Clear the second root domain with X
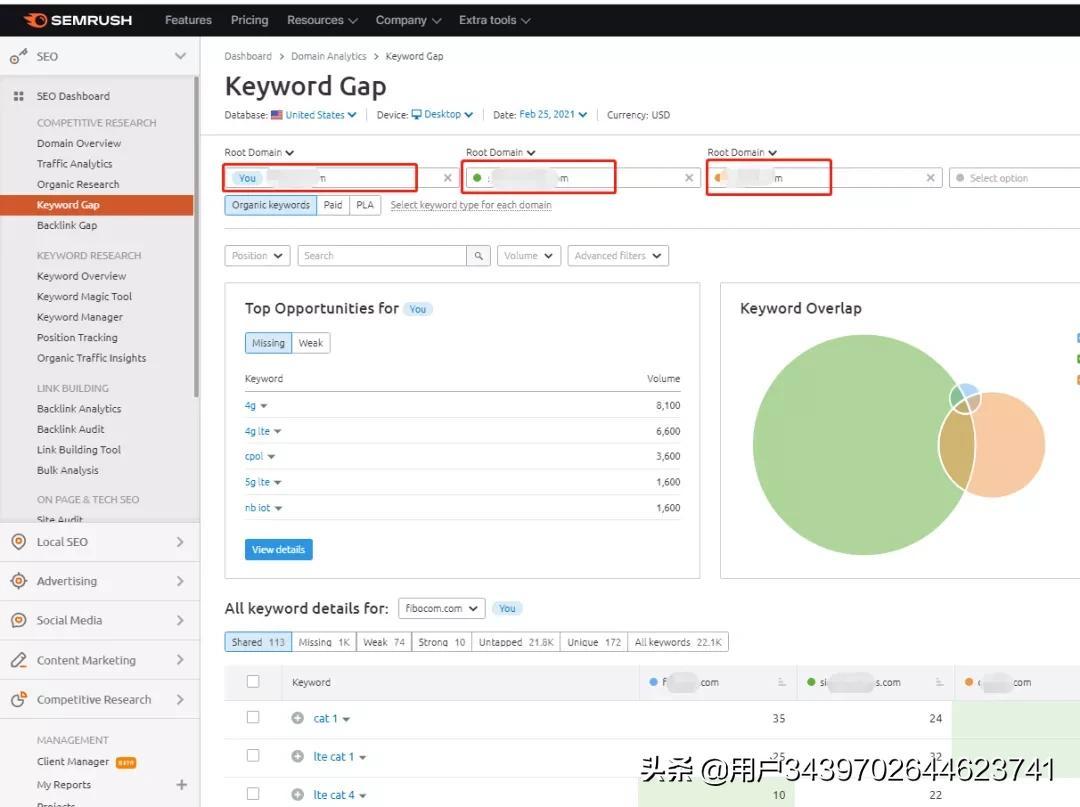This screenshot has width=1080, height=807. [689, 178]
